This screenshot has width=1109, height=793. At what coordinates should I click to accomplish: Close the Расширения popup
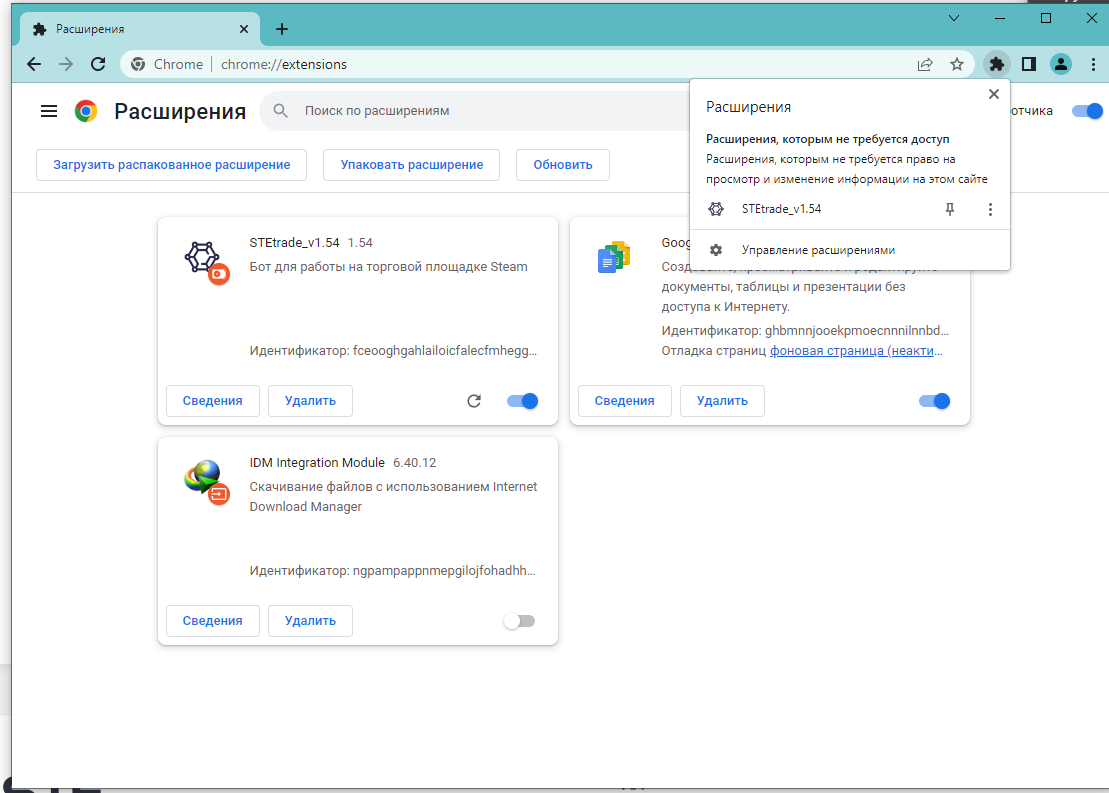click(x=994, y=94)
